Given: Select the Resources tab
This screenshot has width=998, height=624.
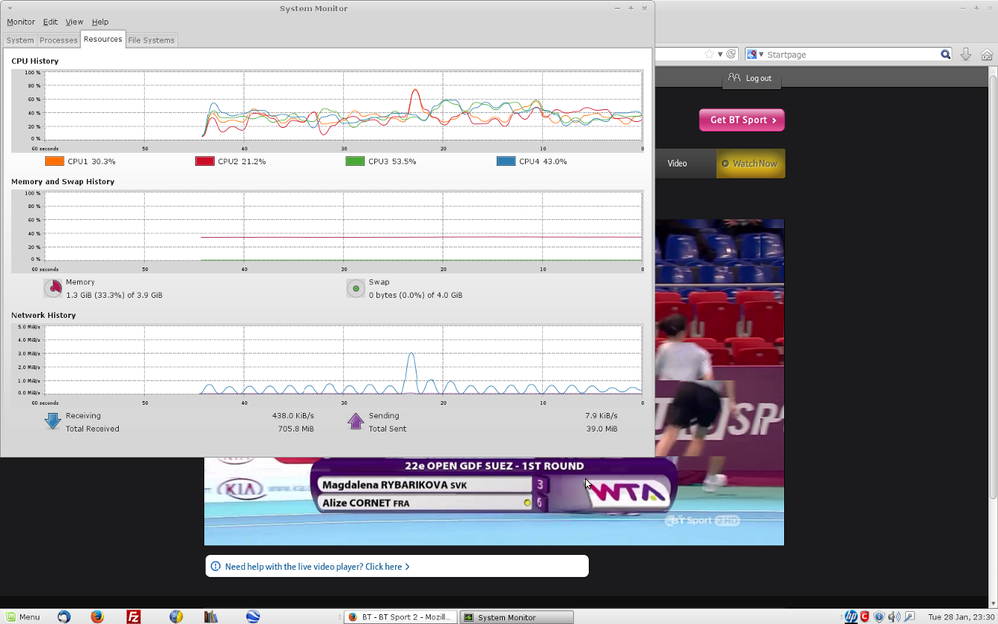Looking at the screenshot, I should click(x=102, y=39).
